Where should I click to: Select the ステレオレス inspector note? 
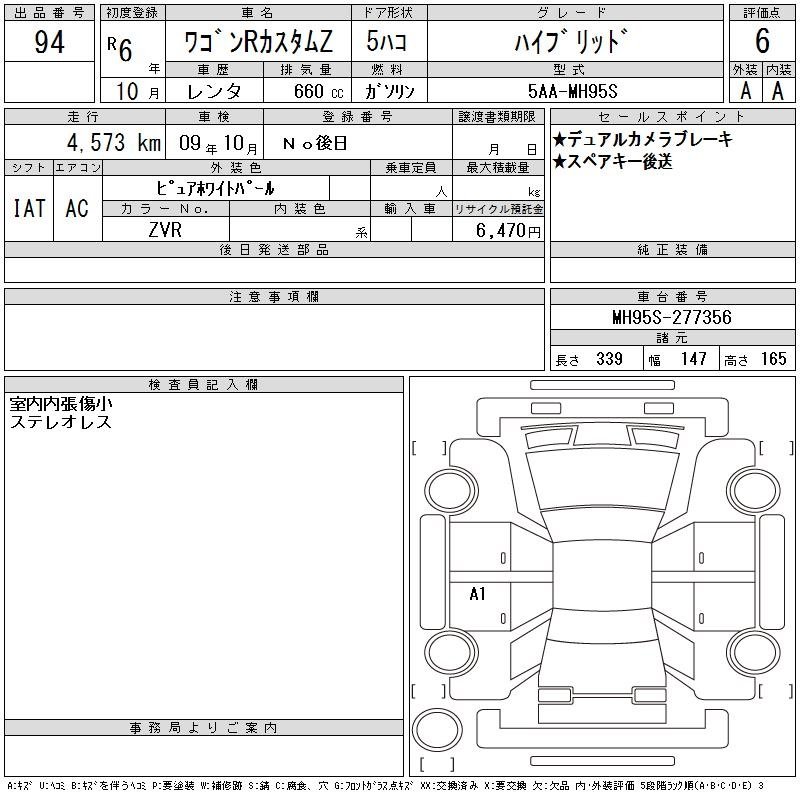(x=60, y=422)
